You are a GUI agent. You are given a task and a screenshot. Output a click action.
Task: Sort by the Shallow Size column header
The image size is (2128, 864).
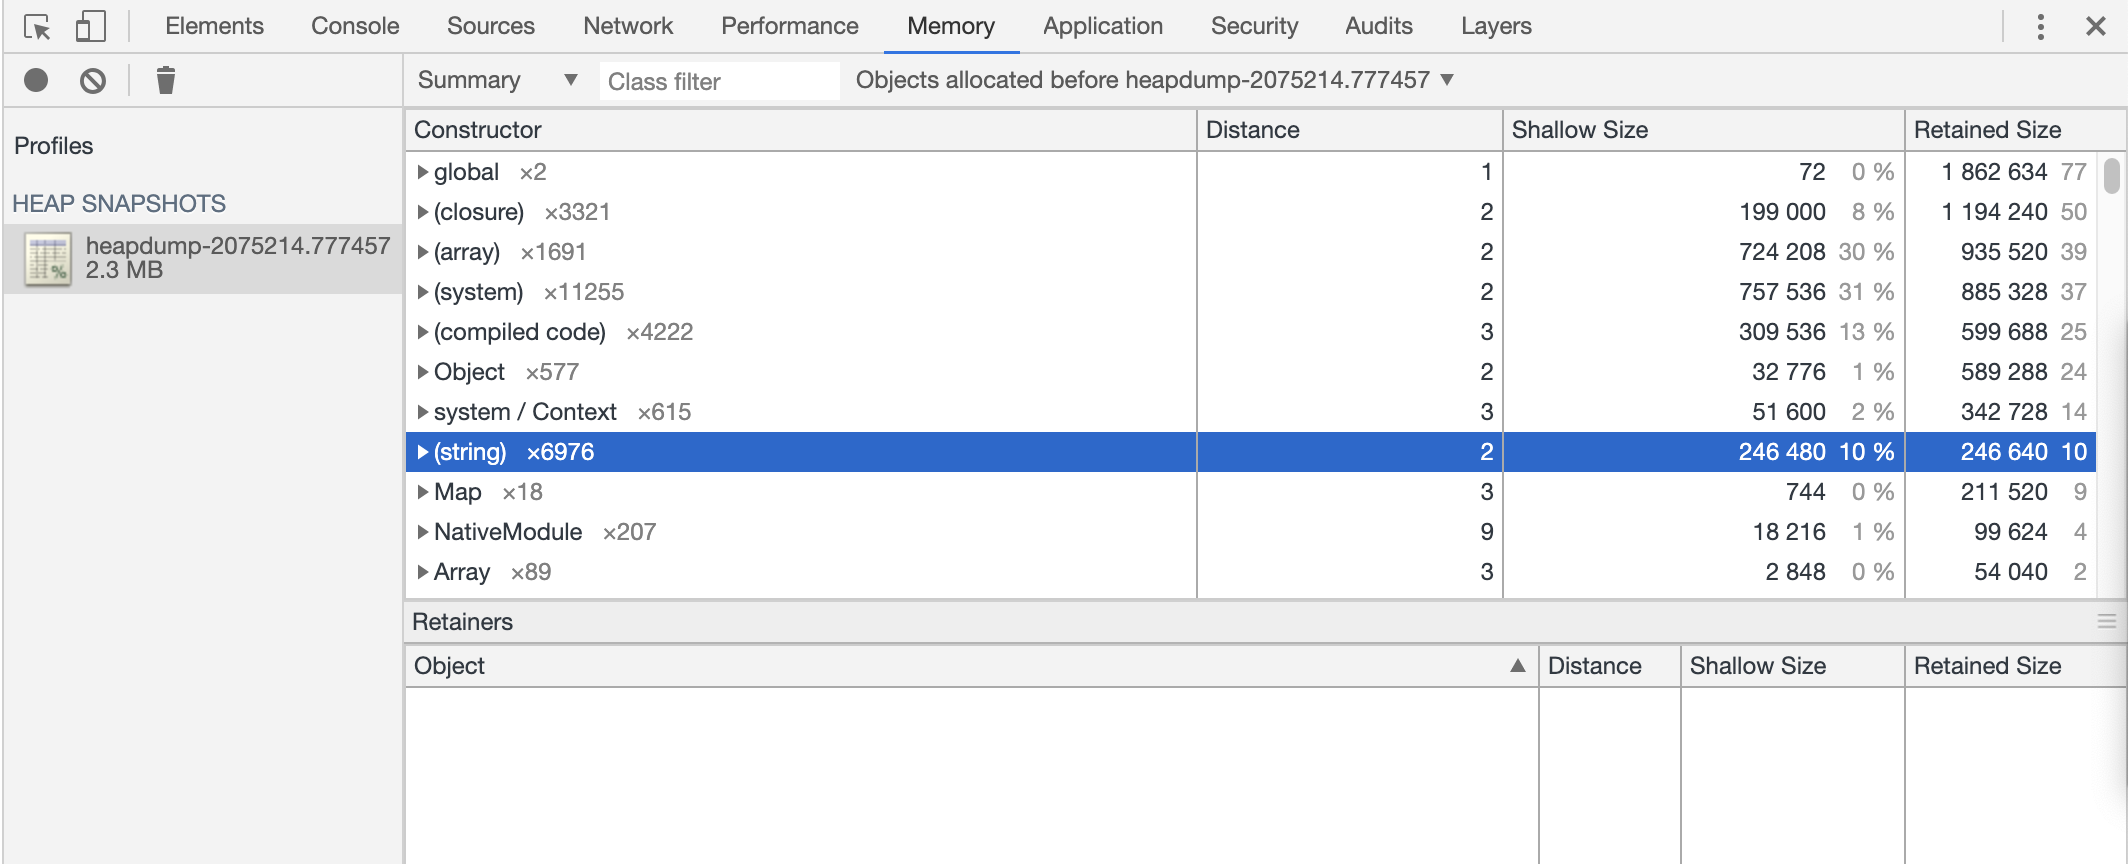tap(1579, 130)
